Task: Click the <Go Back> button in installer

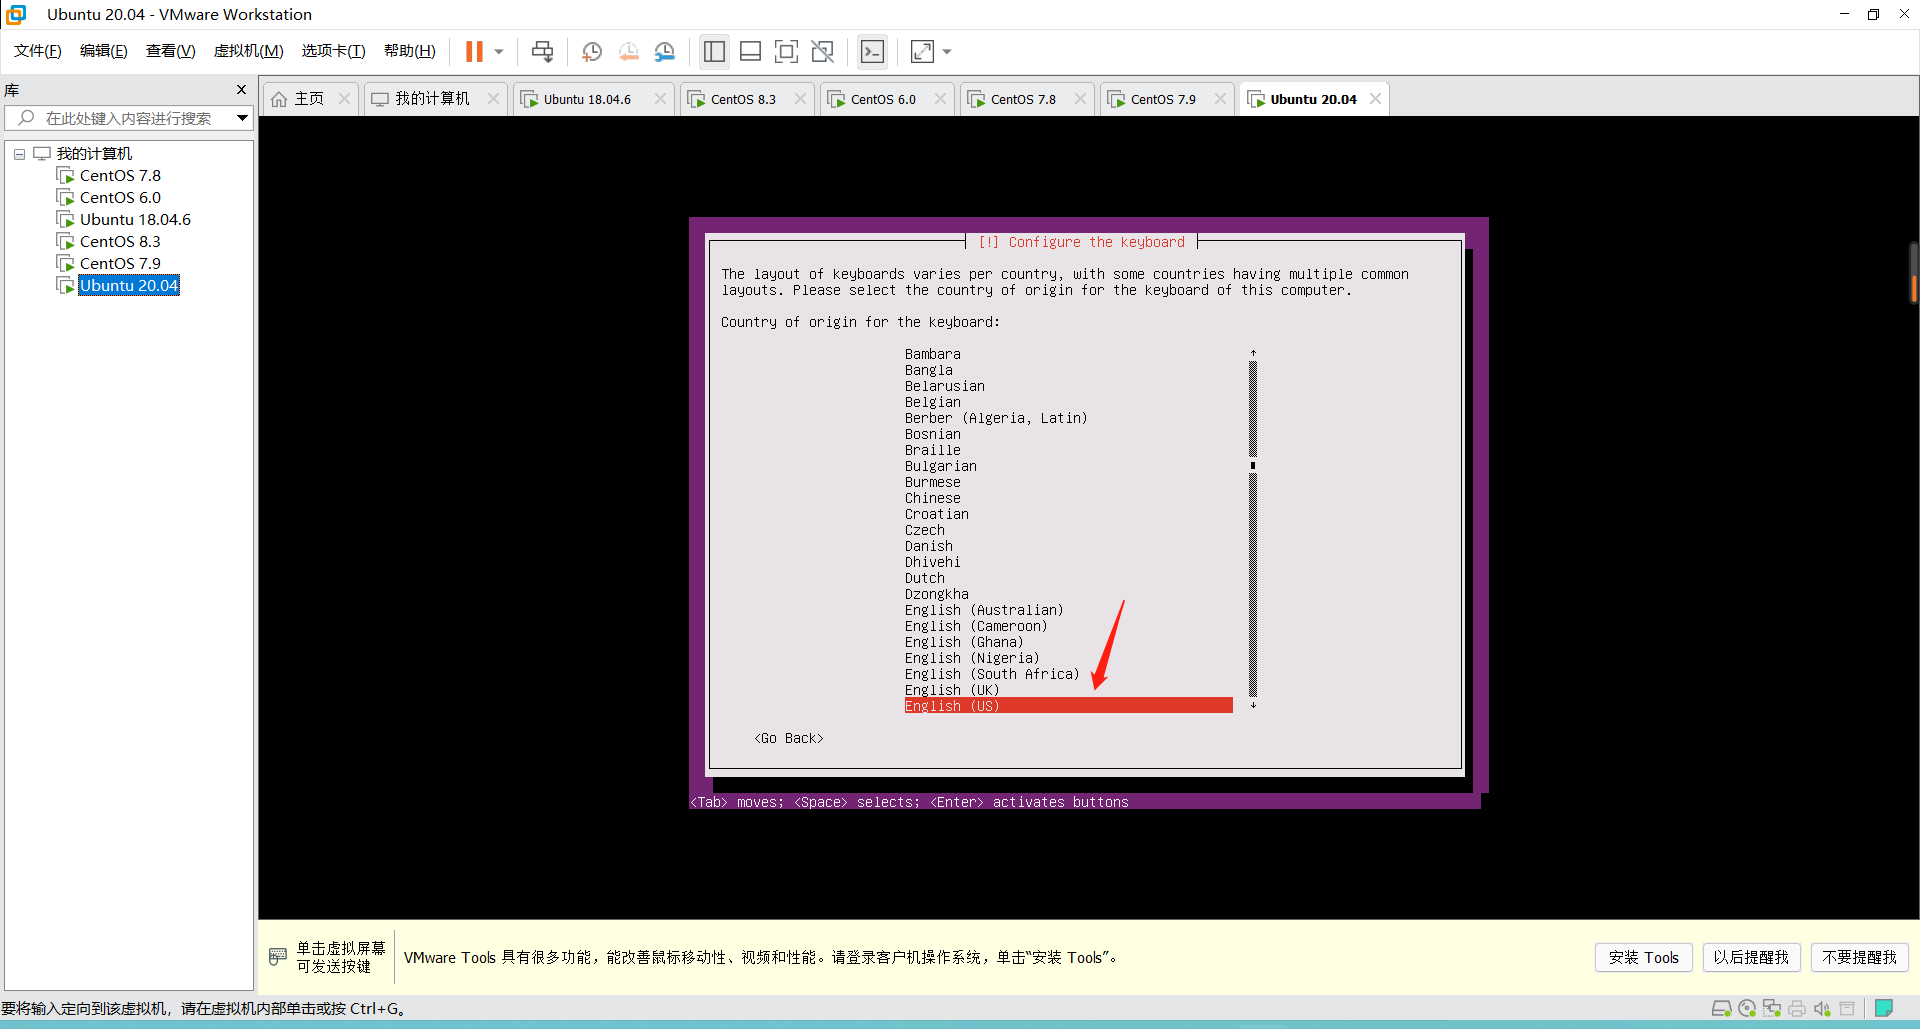Action: click(789, 738)
